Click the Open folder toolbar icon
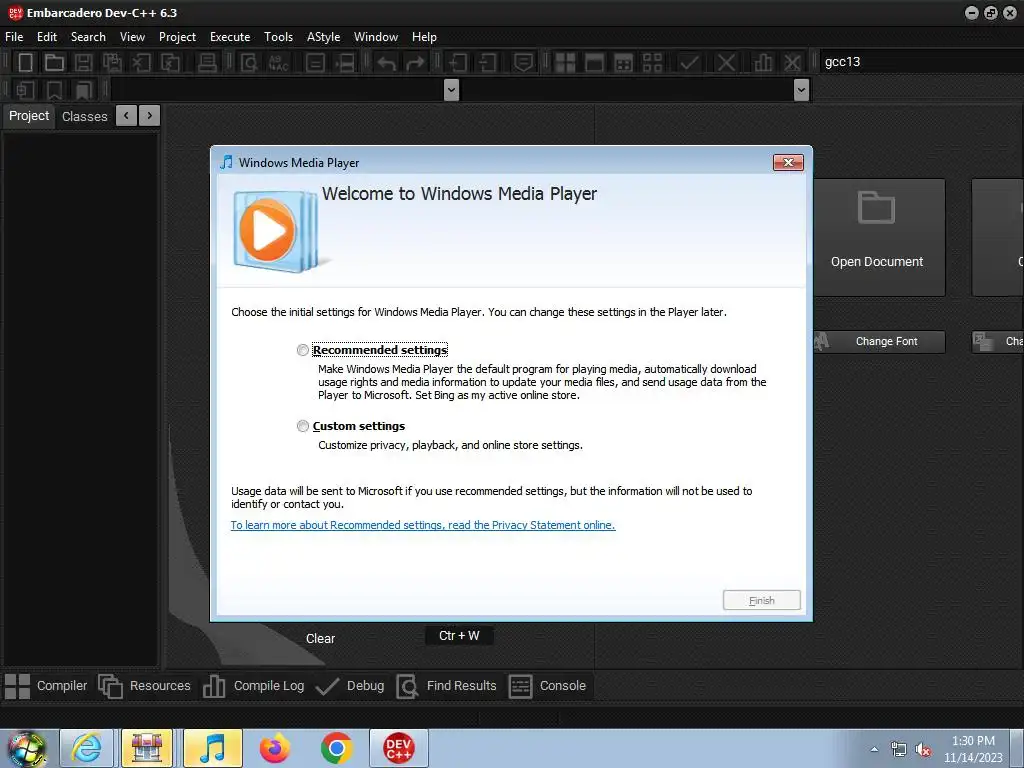 point(54,62)
